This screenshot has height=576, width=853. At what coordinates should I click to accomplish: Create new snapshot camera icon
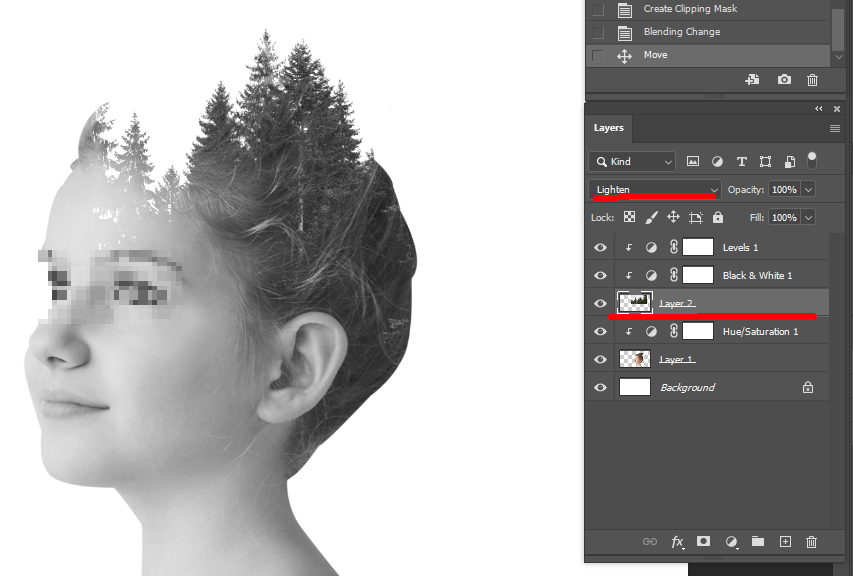point(784,80)
